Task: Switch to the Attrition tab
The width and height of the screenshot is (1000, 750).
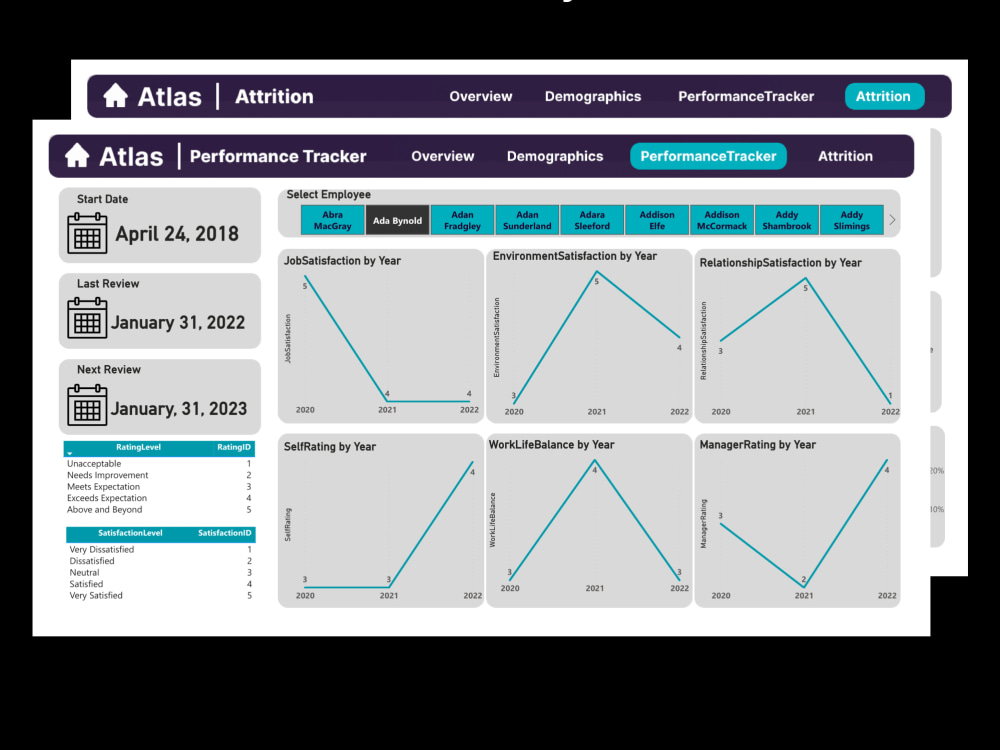Action: click(845, 156)
